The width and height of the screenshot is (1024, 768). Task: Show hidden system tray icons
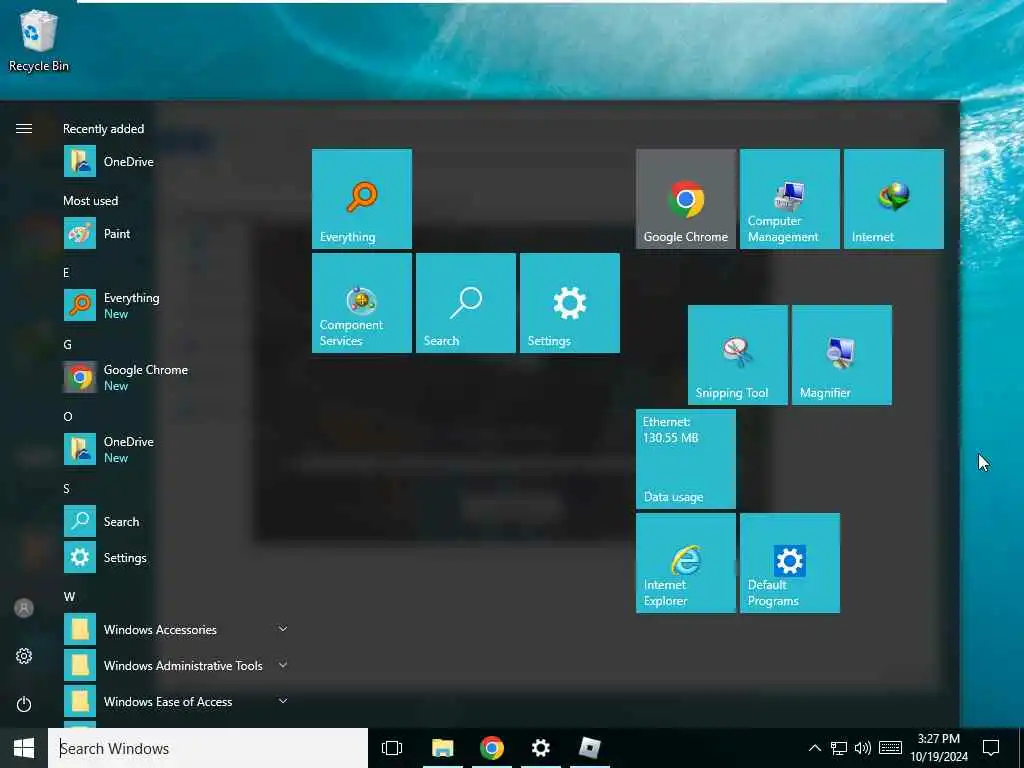814,748
